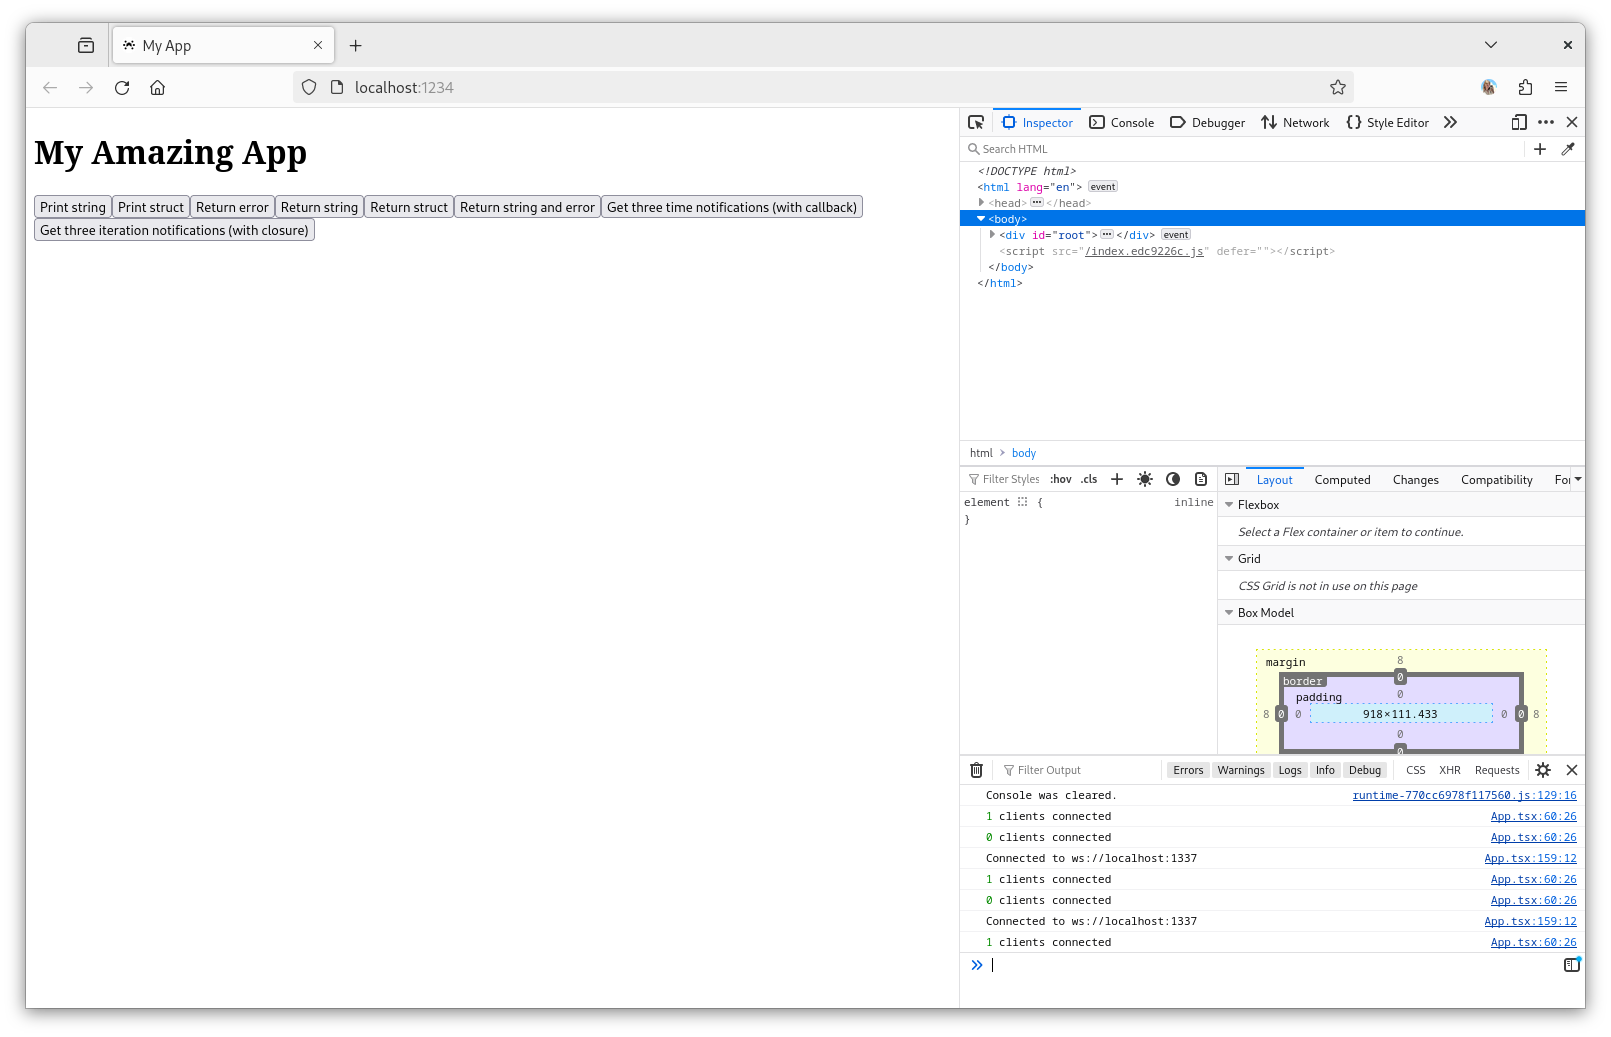Expand the div id root node
The height and width of the screenshot is (1037, 1611).
(x=992, y=234)
